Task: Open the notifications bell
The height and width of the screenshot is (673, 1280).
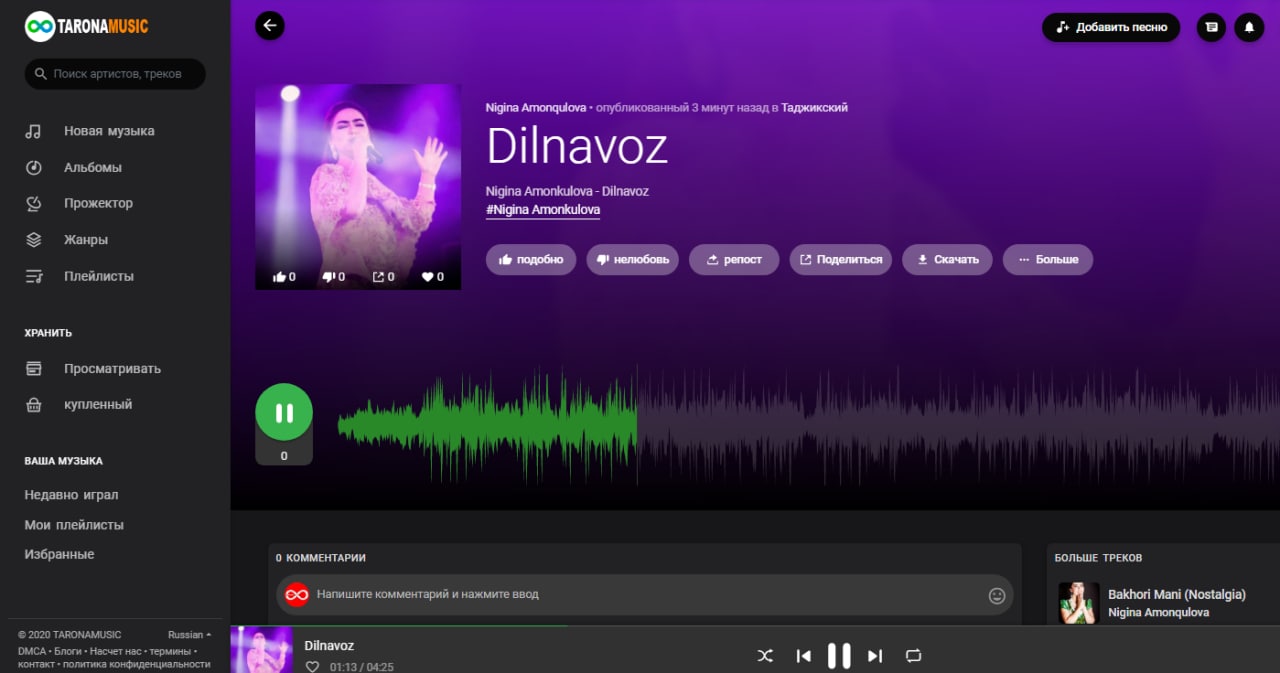Action: [x=1249, y=27]
